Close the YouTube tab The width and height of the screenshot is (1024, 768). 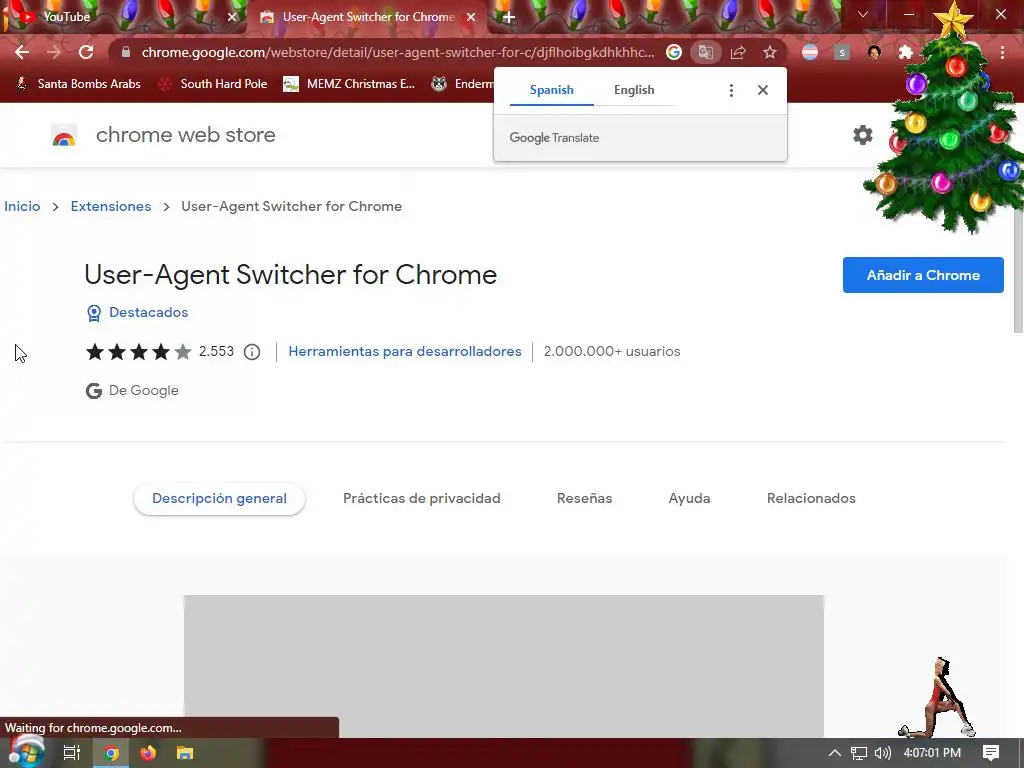(232, 17)
